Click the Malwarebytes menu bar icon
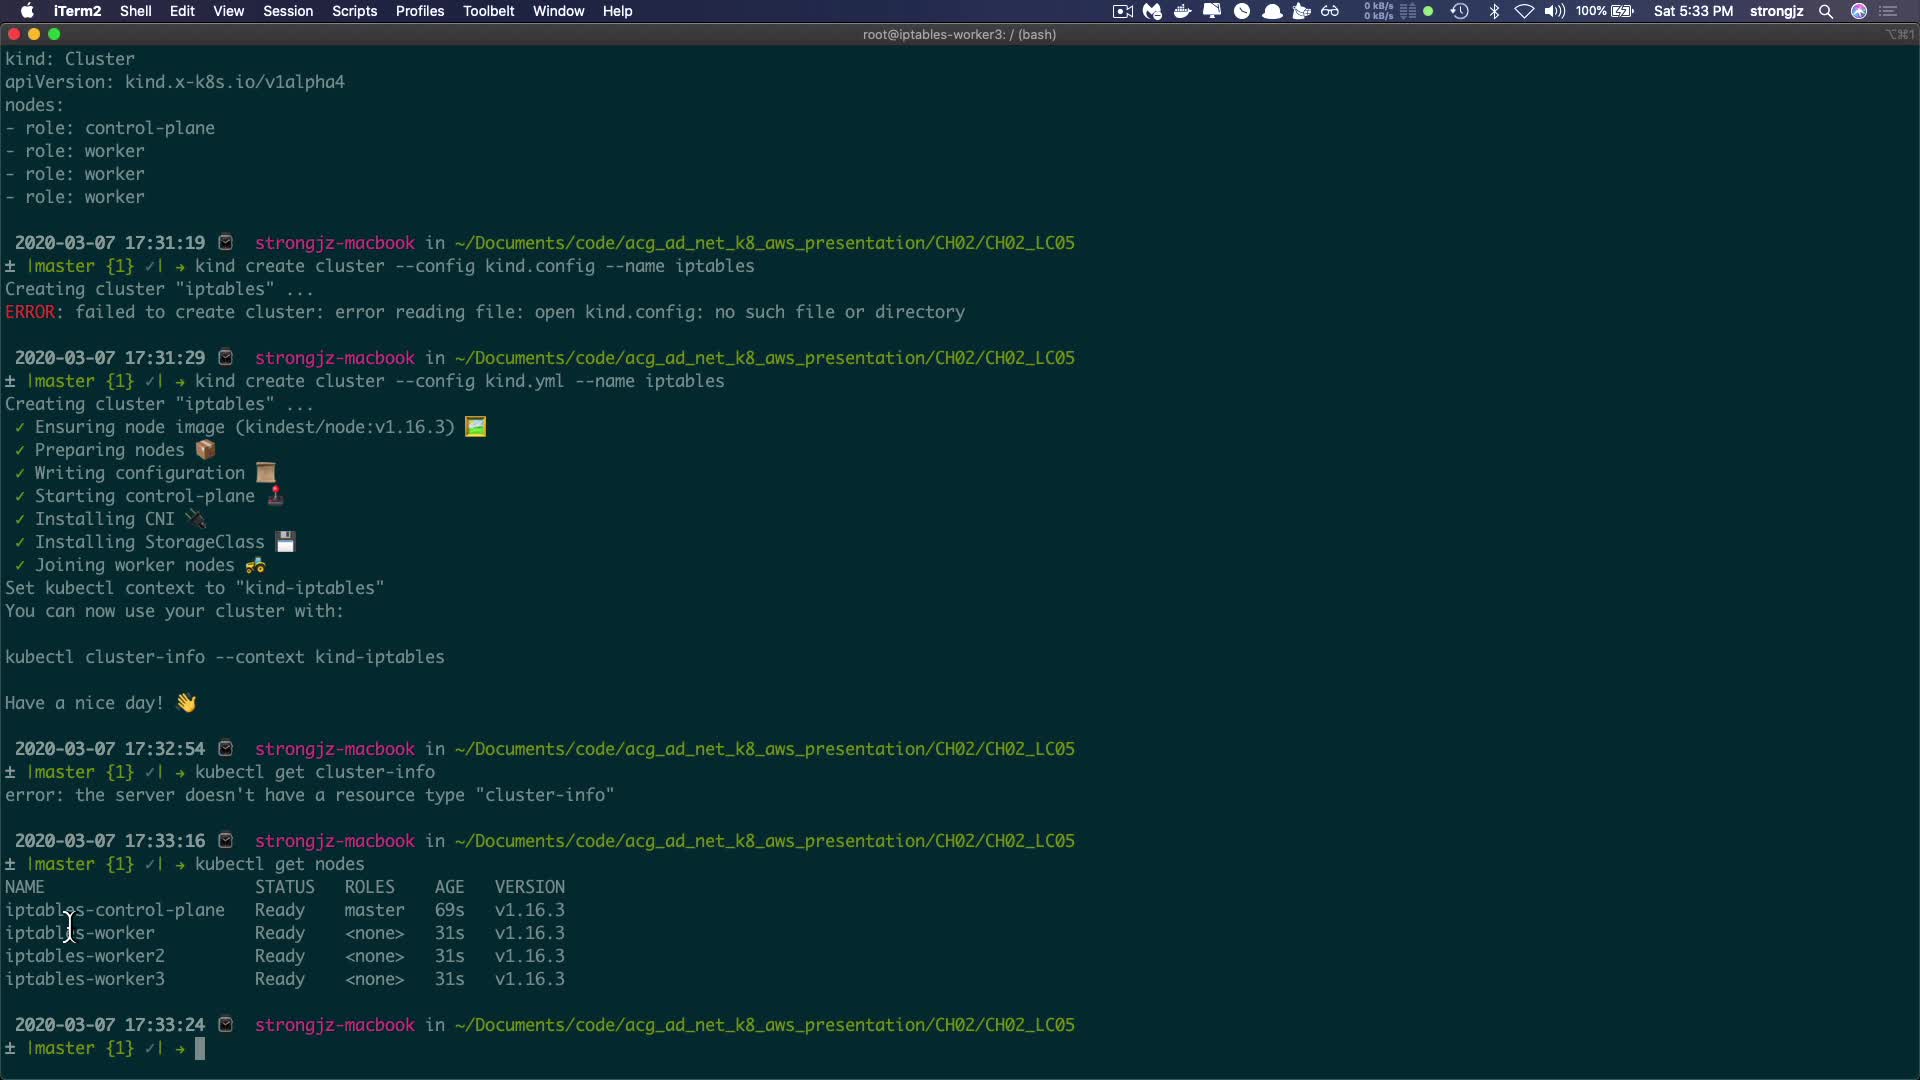 point(1152,11)
